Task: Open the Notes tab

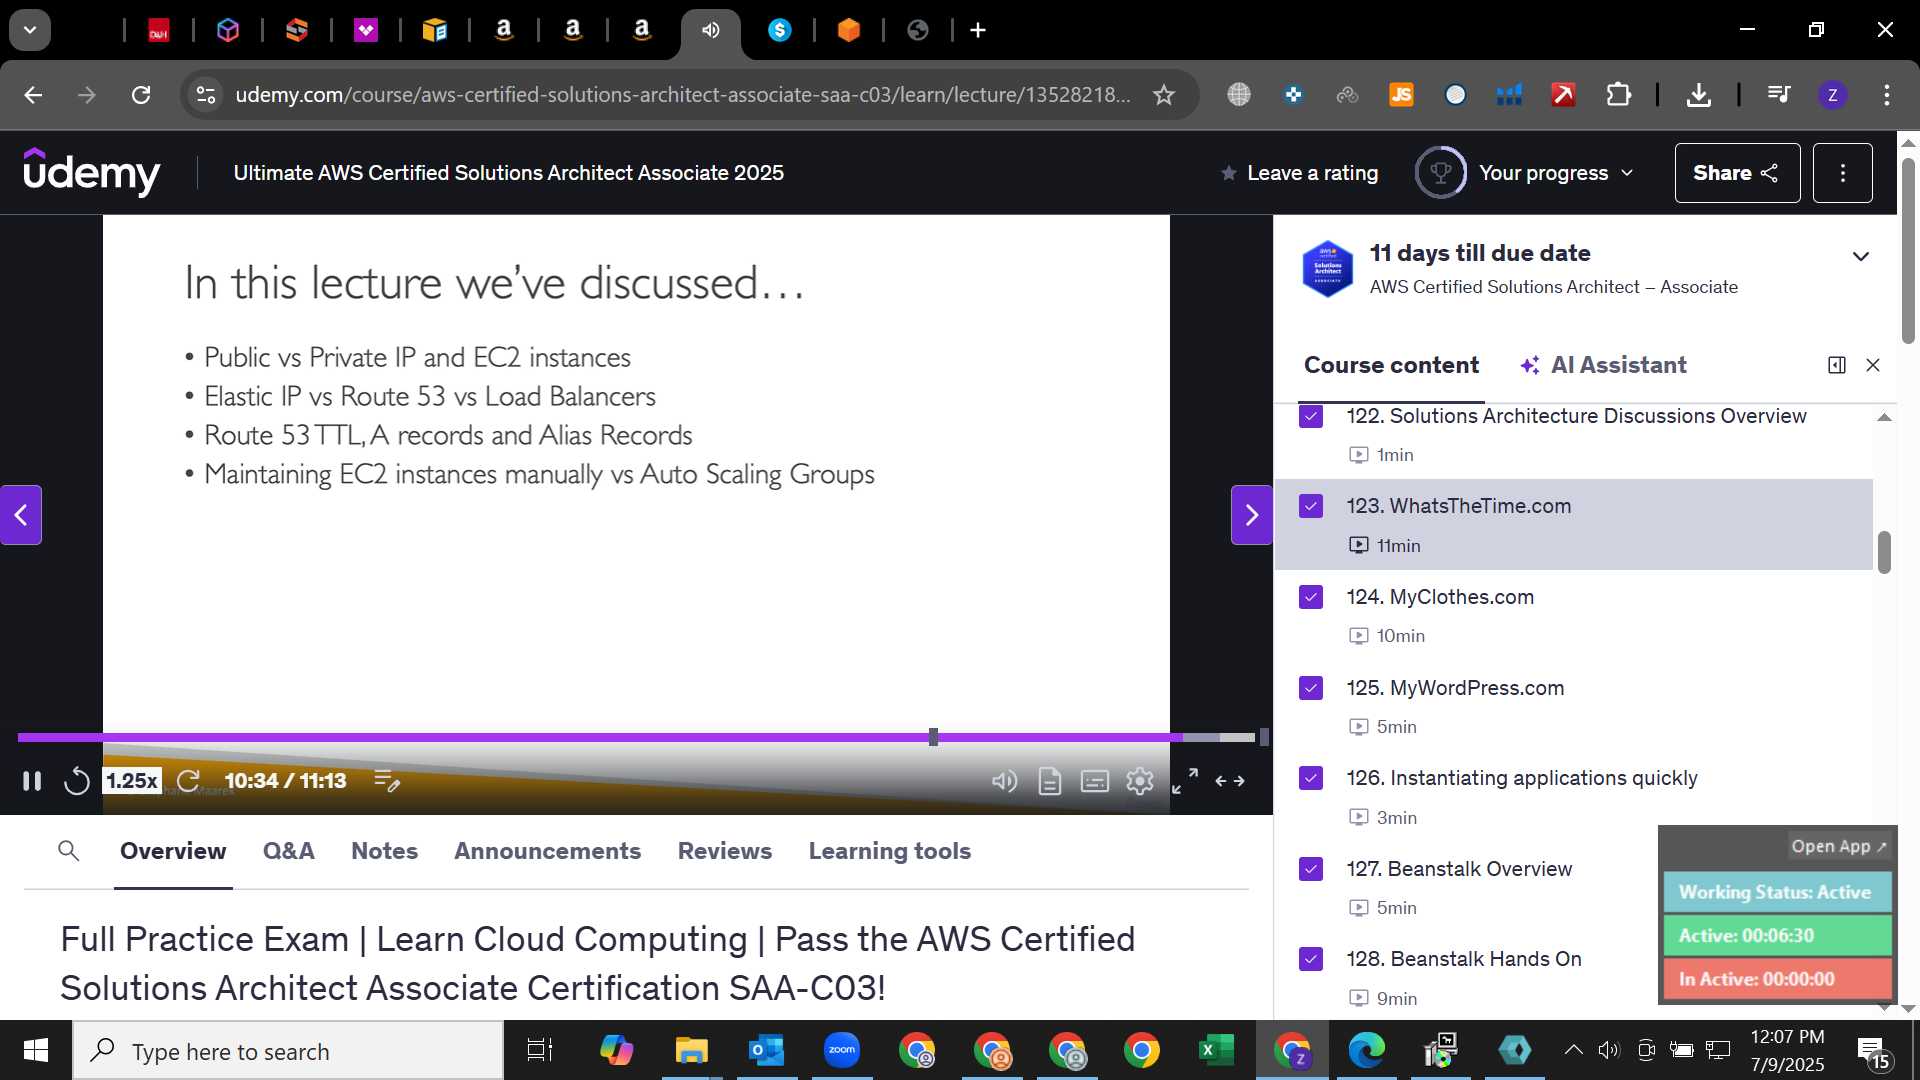Action: [384, 851]
